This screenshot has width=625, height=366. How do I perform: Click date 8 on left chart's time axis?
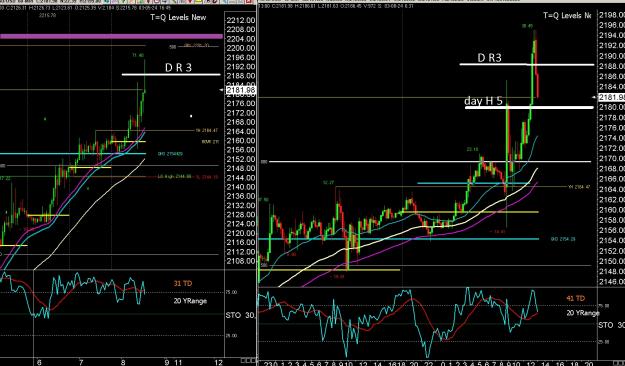123,362
